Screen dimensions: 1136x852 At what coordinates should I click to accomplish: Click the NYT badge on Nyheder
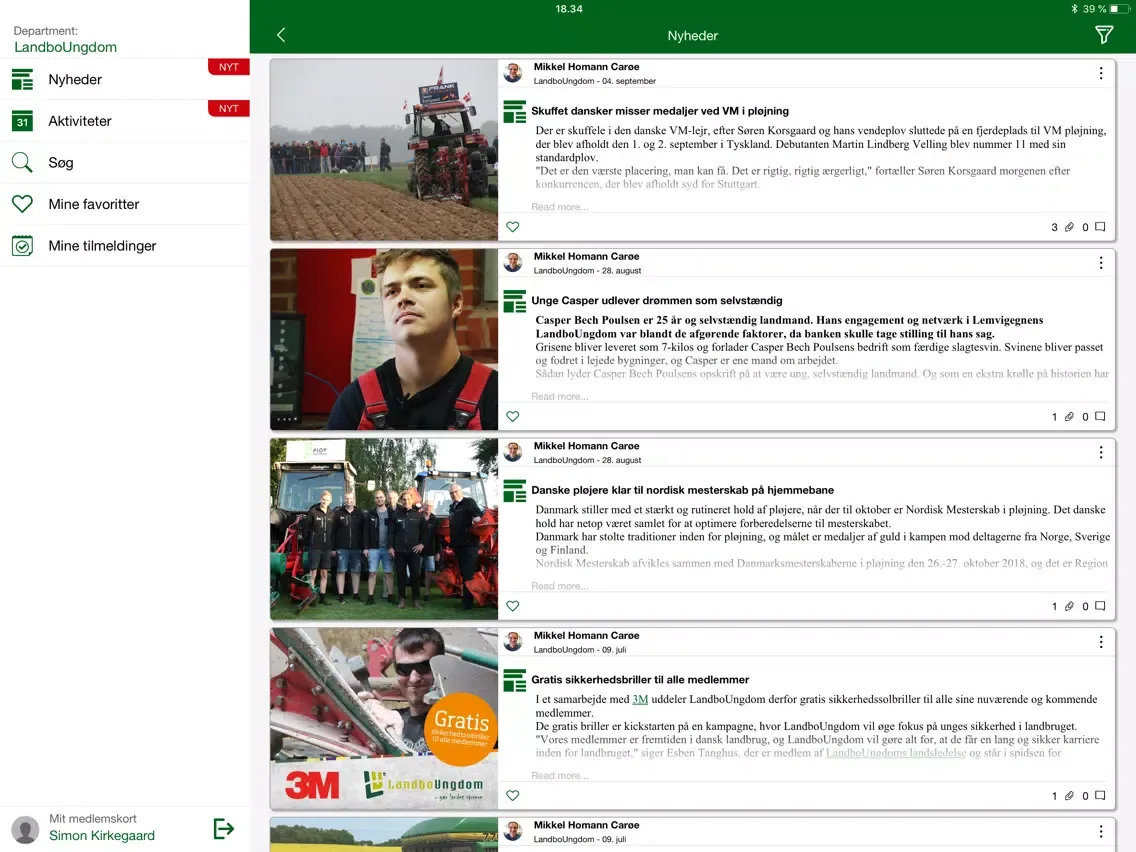(x=229, y=67)
